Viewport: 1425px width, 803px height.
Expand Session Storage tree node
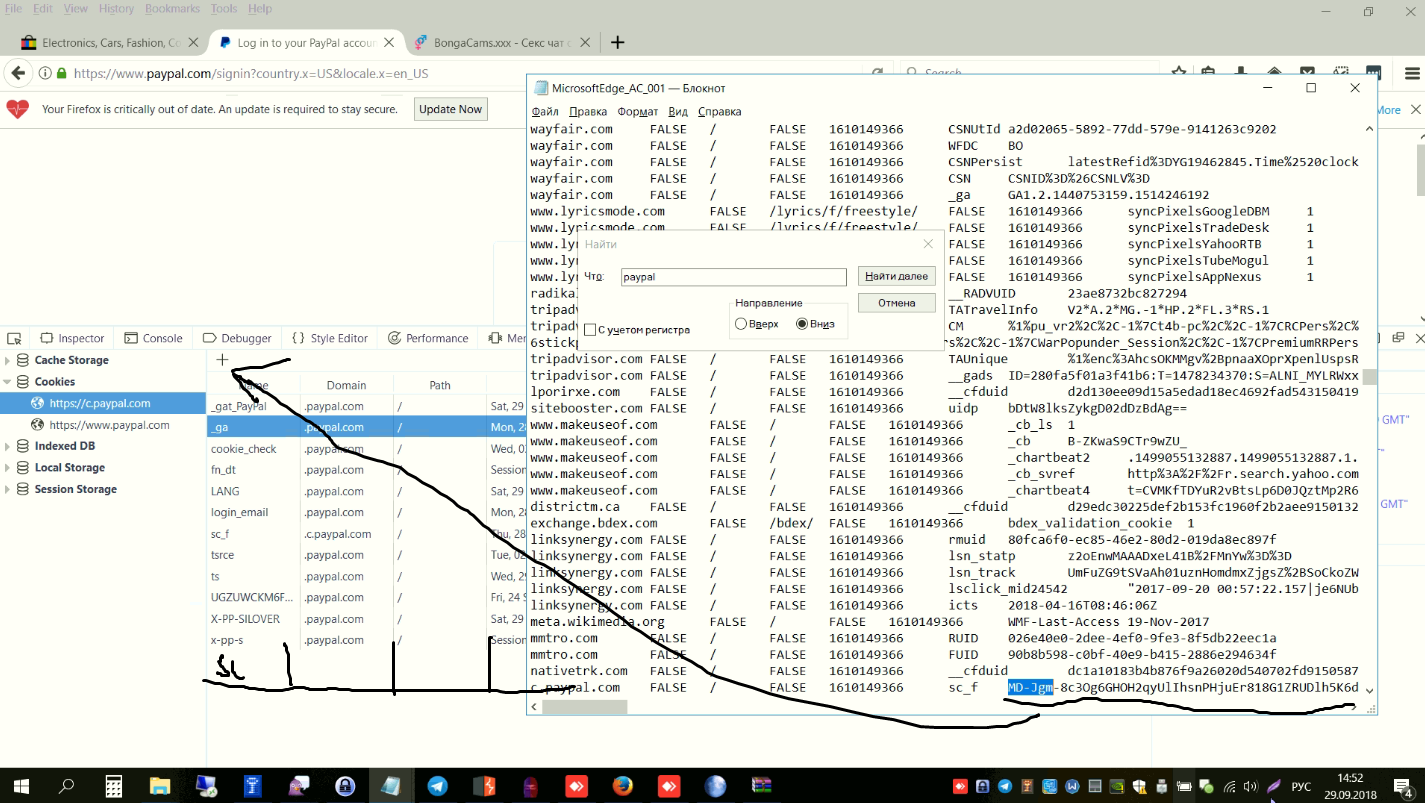8,489
